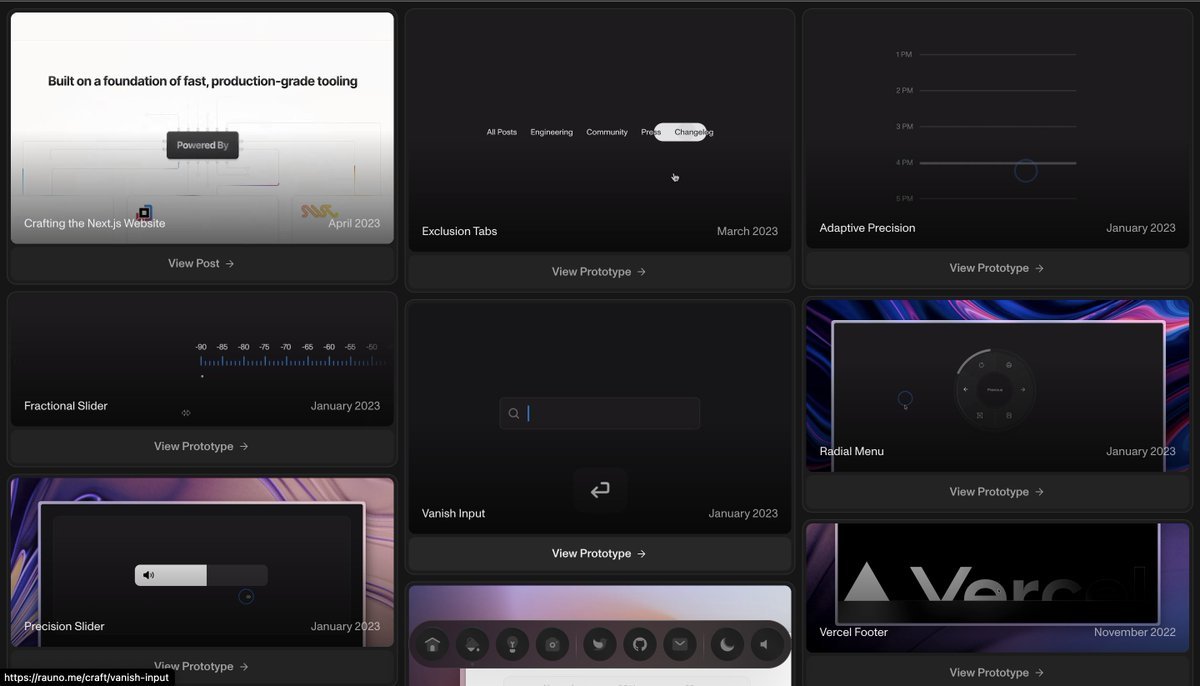
Task: Click the Twitter bird icon in the dock
Action: coord(600,645)
